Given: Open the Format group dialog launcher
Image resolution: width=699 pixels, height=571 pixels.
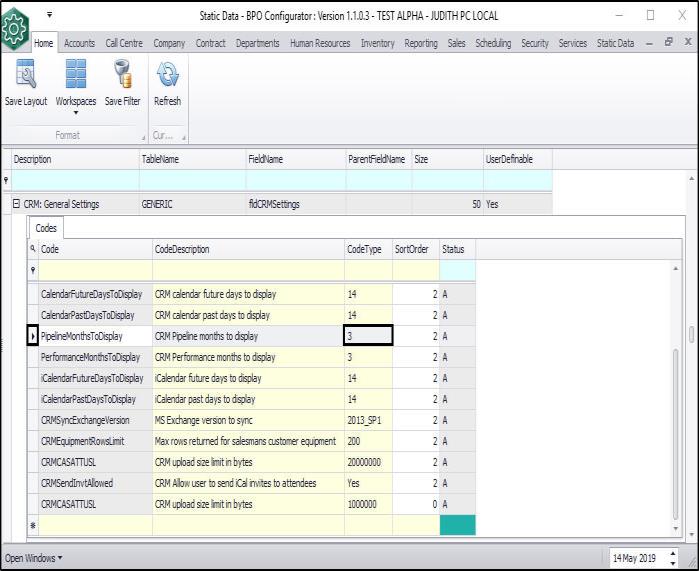Looking at the screenshot, I should tap(142, 137).
